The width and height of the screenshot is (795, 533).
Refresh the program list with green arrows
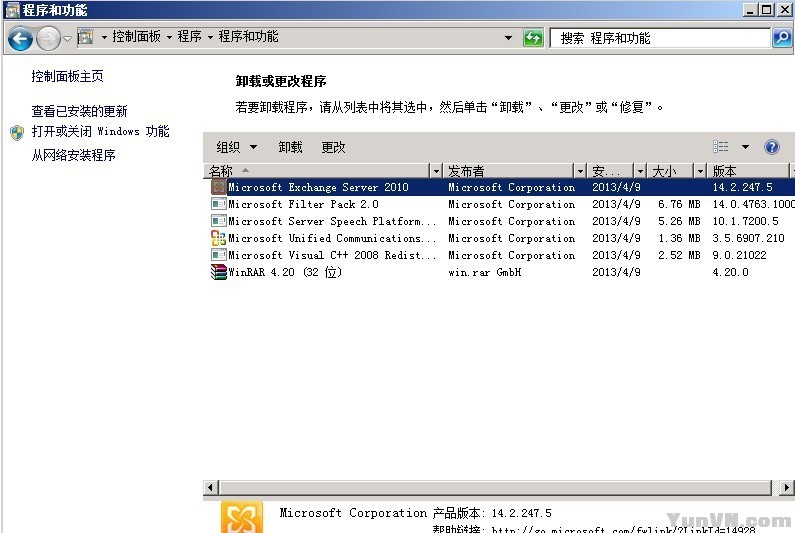pos(533,38)
